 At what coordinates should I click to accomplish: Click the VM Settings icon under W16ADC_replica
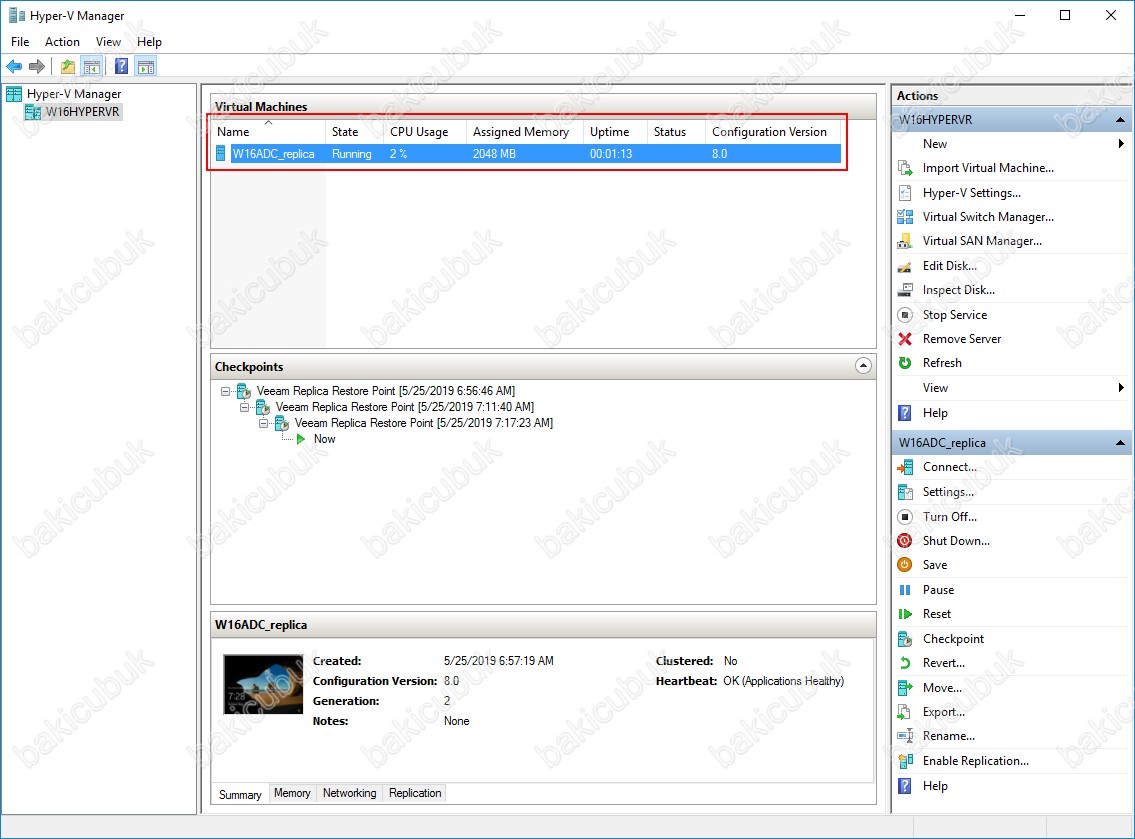tap(905, 492)
